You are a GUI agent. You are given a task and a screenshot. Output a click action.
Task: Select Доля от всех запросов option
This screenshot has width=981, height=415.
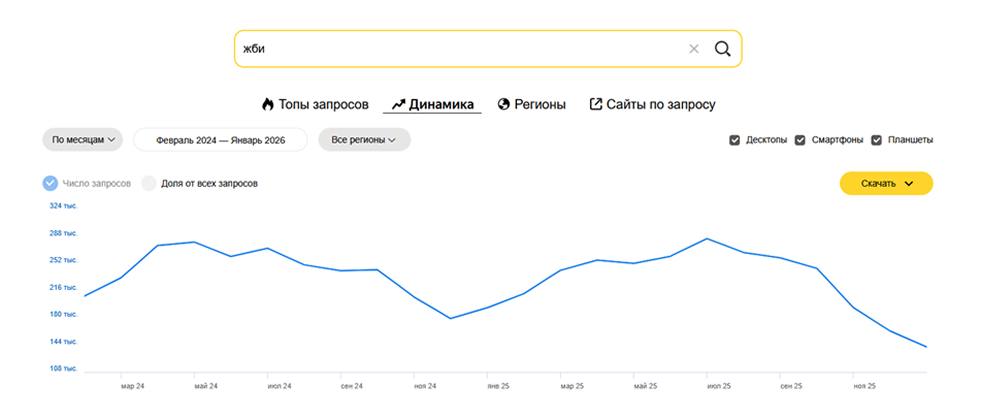click(150, 184)
